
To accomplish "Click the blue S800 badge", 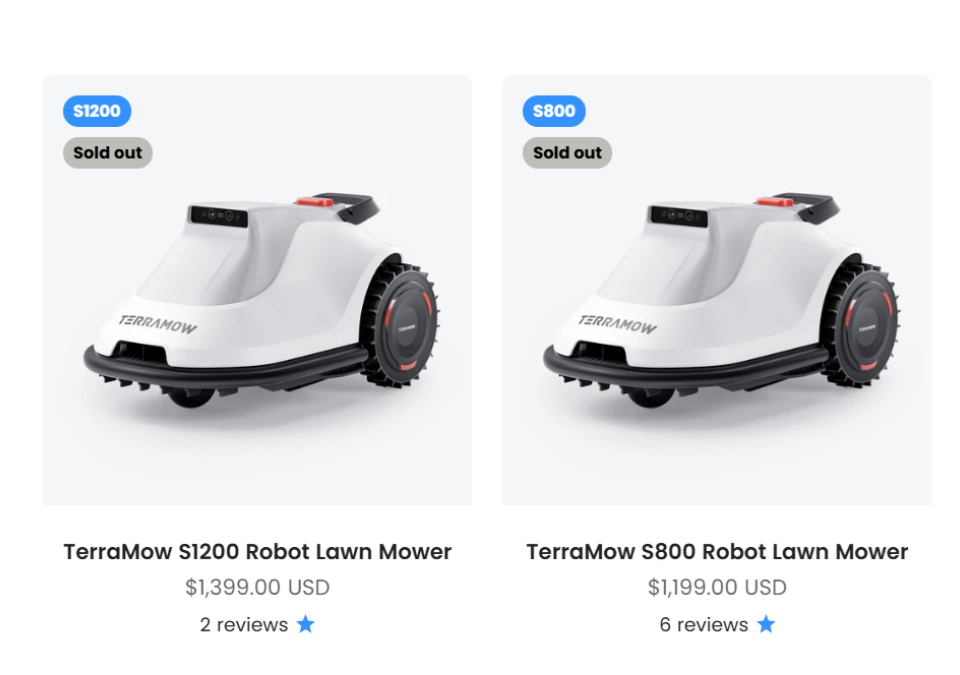I will click(x=554, y=111).
